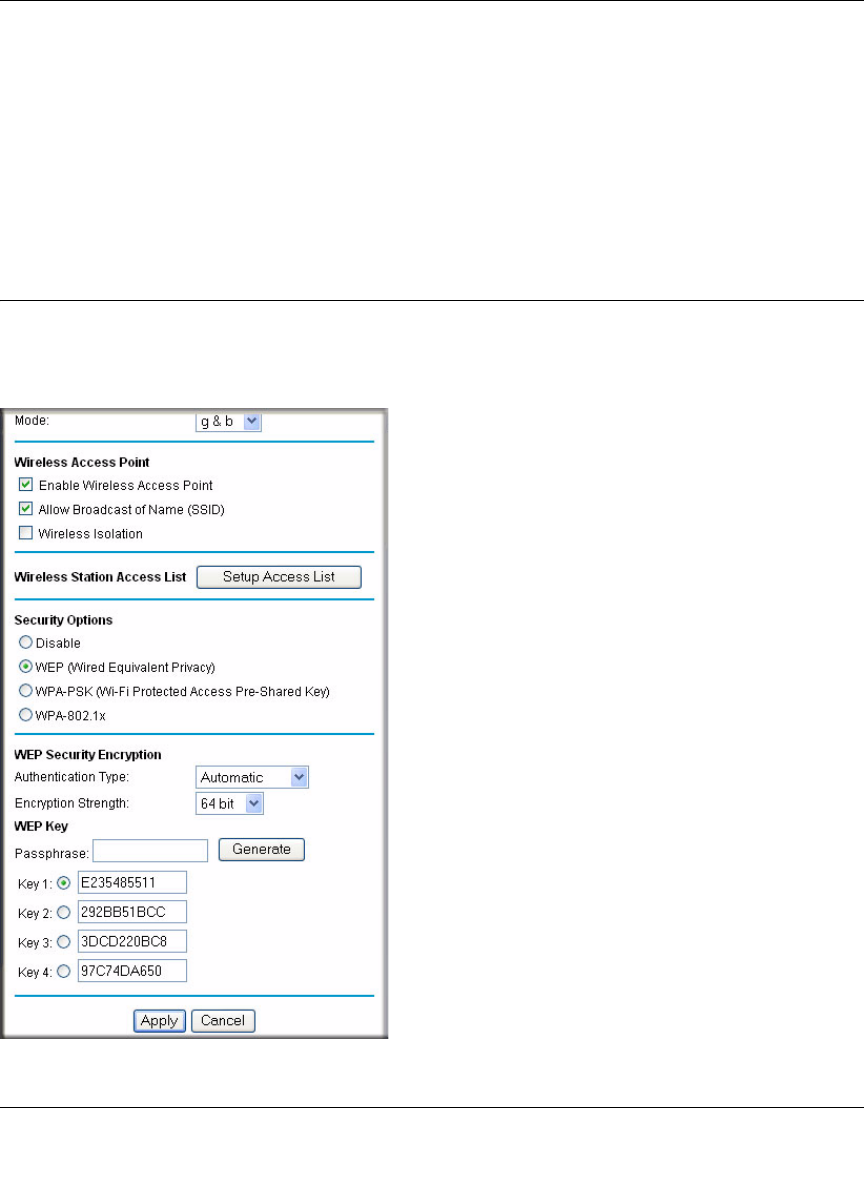Click the WEP Key label

click(41, 826)
